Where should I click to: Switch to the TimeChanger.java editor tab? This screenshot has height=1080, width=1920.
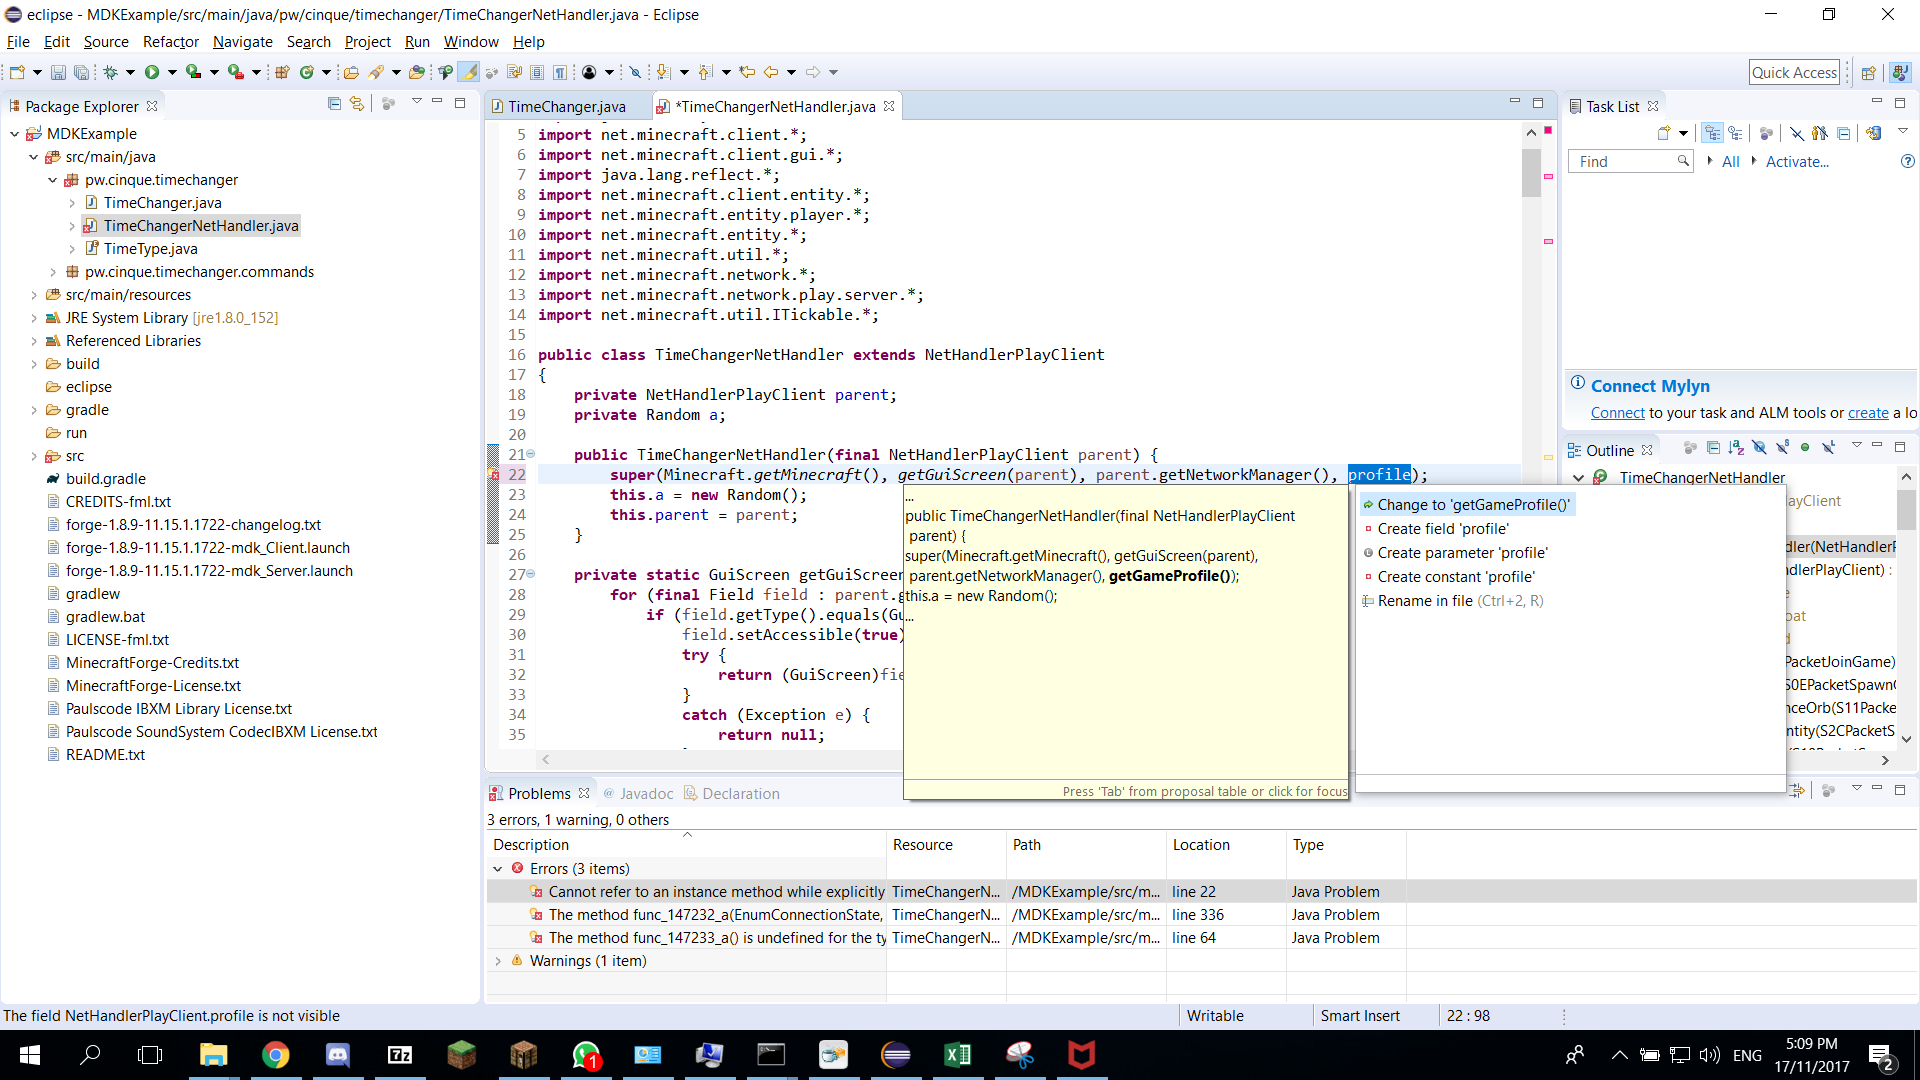[567, 105]
